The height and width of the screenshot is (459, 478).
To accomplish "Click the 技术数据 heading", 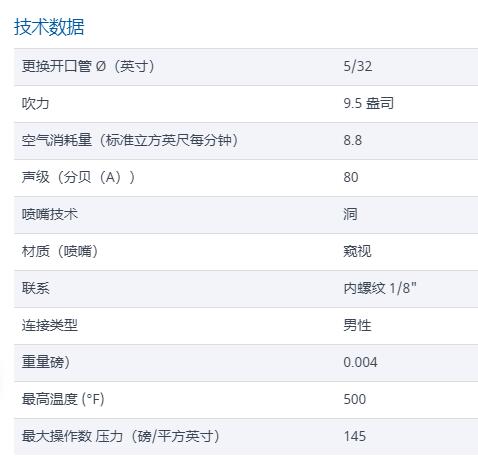I will point(49,27).
